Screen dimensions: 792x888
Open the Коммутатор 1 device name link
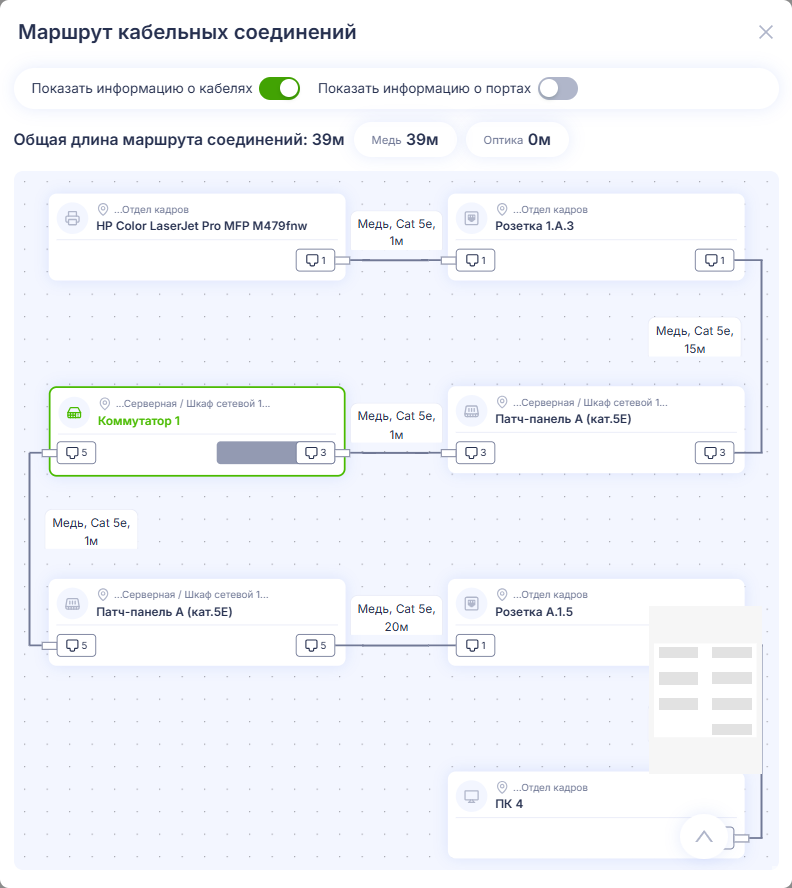tap(139, 421)
